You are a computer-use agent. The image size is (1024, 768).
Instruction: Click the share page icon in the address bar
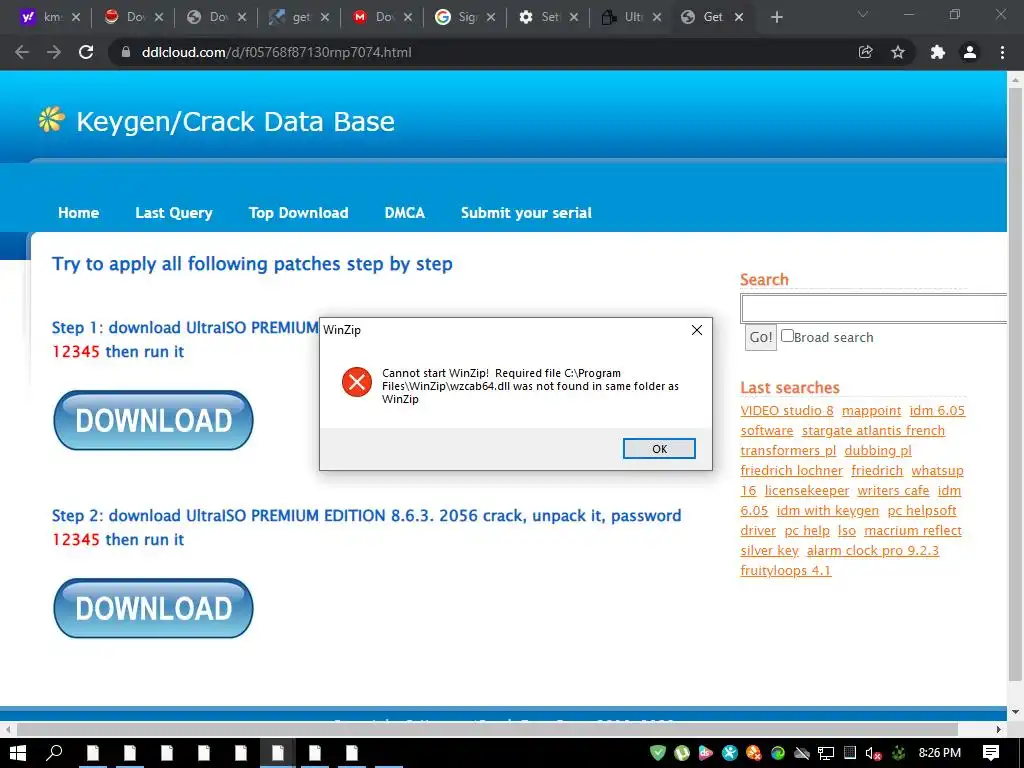pos(865,52)
